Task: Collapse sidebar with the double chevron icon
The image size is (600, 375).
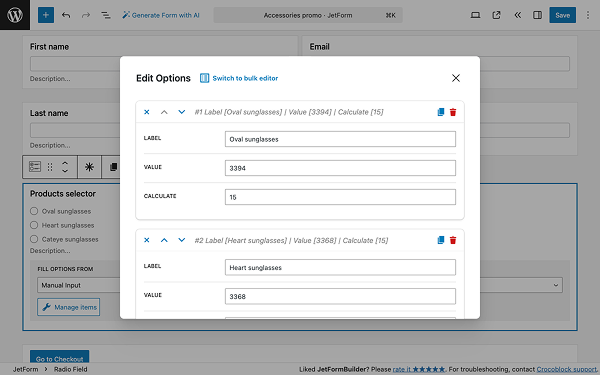Action: coord(517,15)
